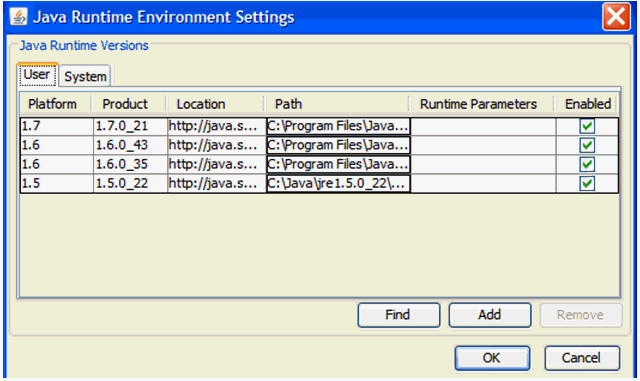Screen dimensions: 640x381
Task: Dismiss the dialog with Cancel
Action: [x=582, y=358]
